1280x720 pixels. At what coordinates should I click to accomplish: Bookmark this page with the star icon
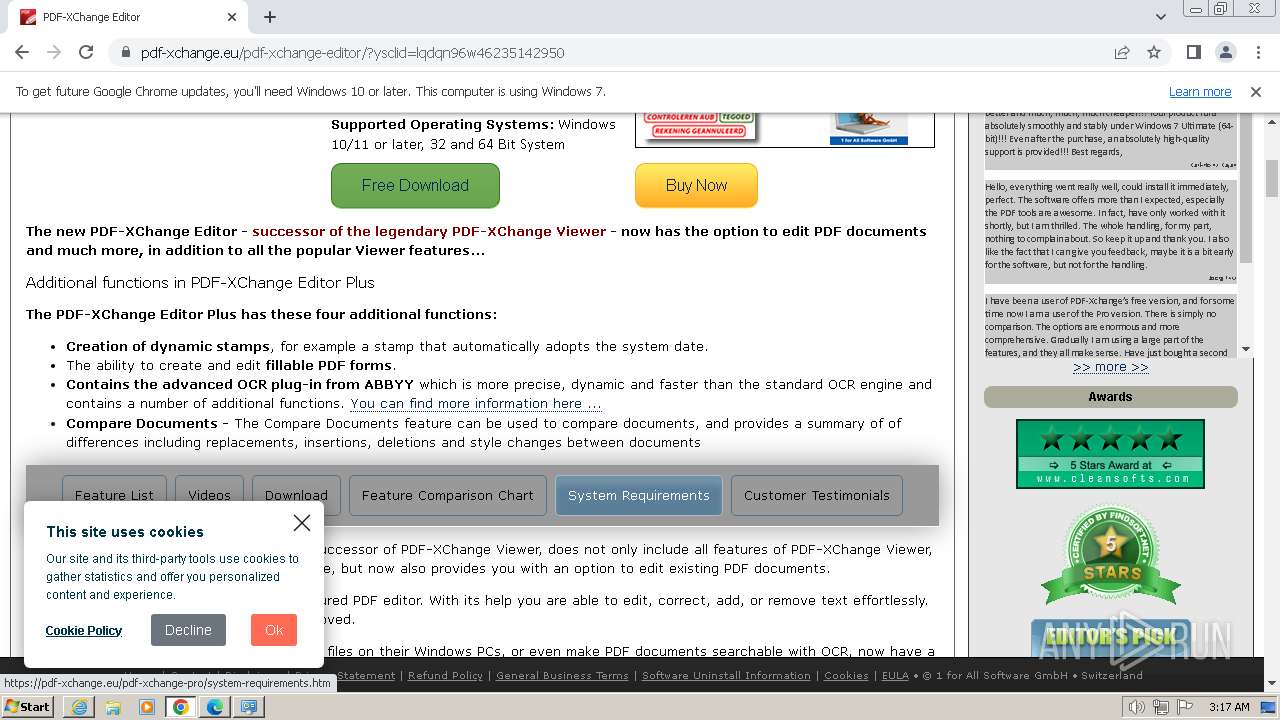[x=1154, y=52]
